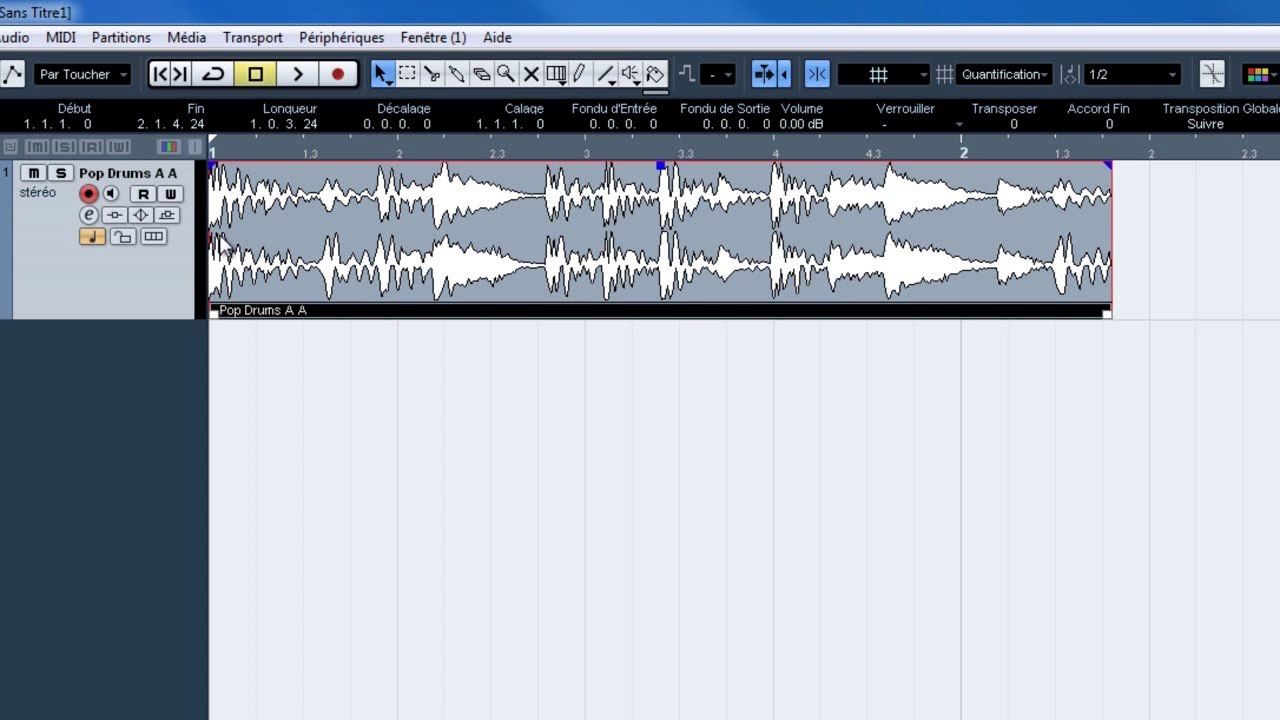Toggle the track Lock button
1280x720 pixels.
(122, 237)
